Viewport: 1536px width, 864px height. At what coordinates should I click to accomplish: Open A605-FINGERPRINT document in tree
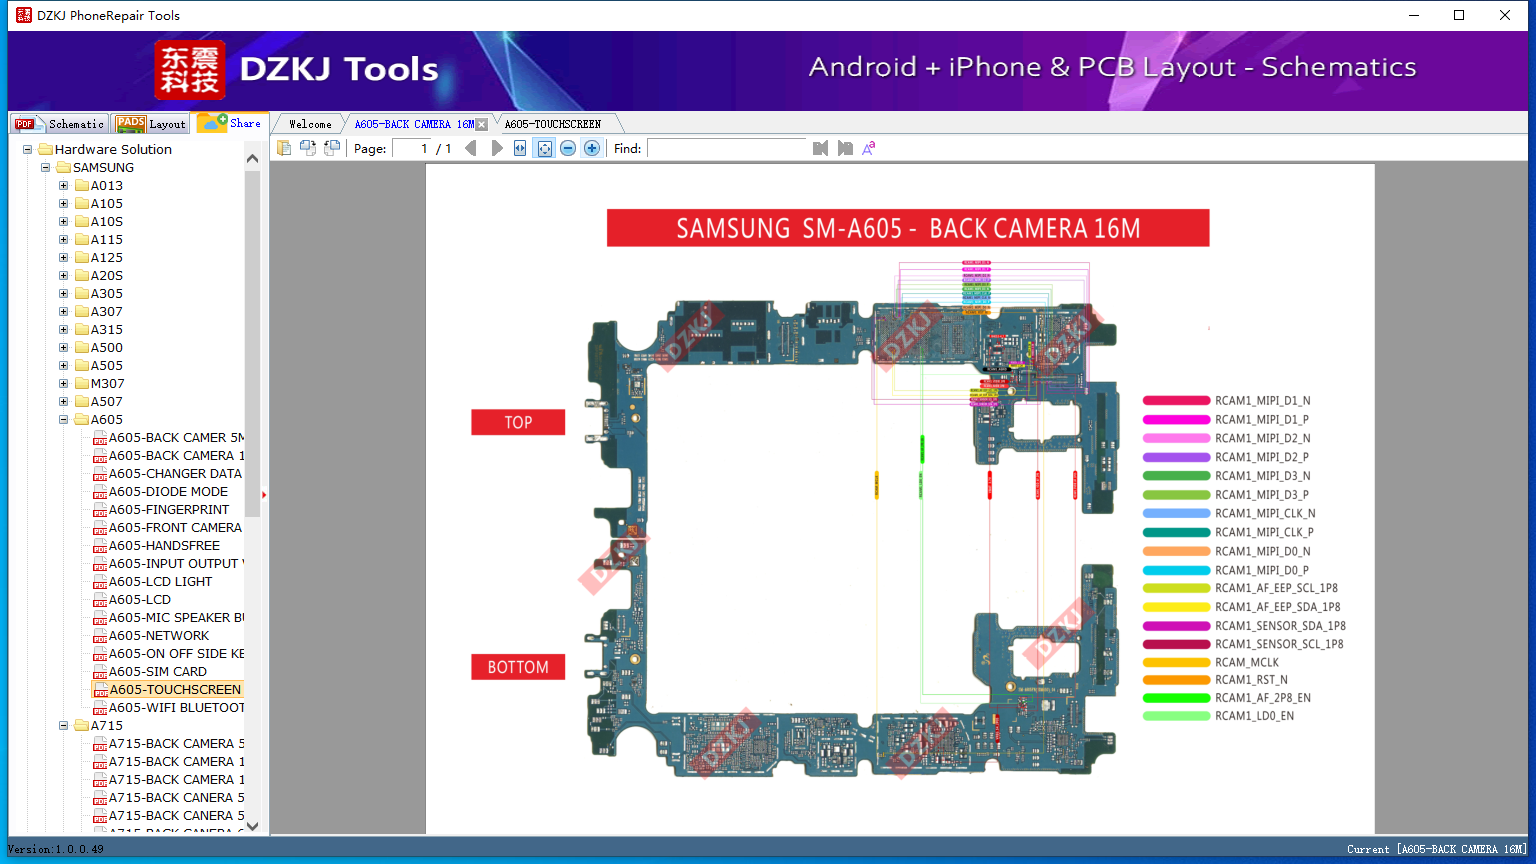[168, 510]
